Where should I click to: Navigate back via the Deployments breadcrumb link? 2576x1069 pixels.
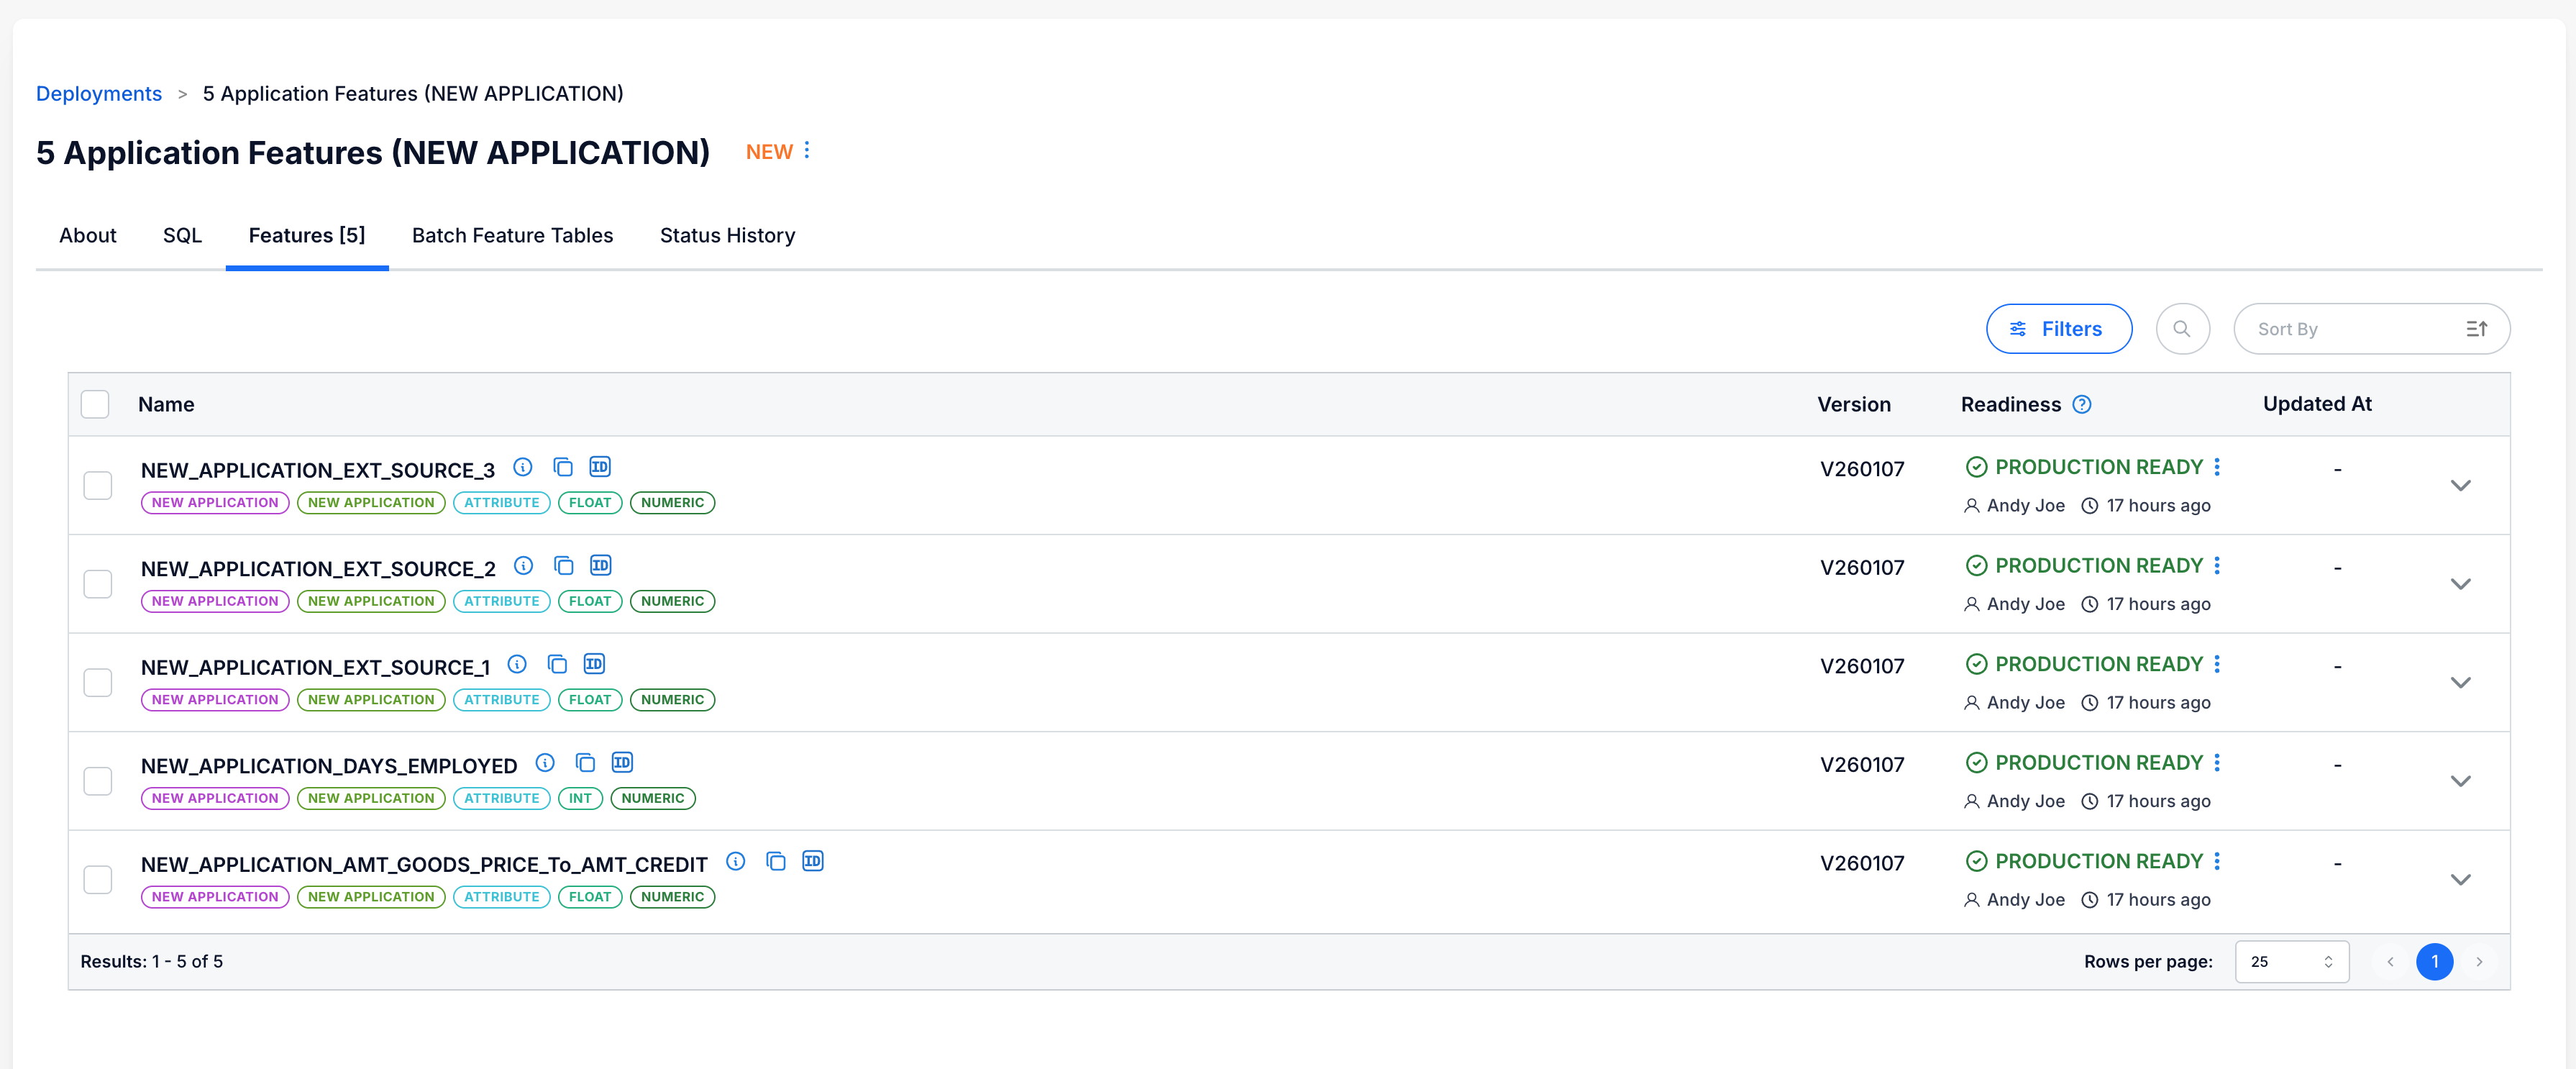pos(98,93)
